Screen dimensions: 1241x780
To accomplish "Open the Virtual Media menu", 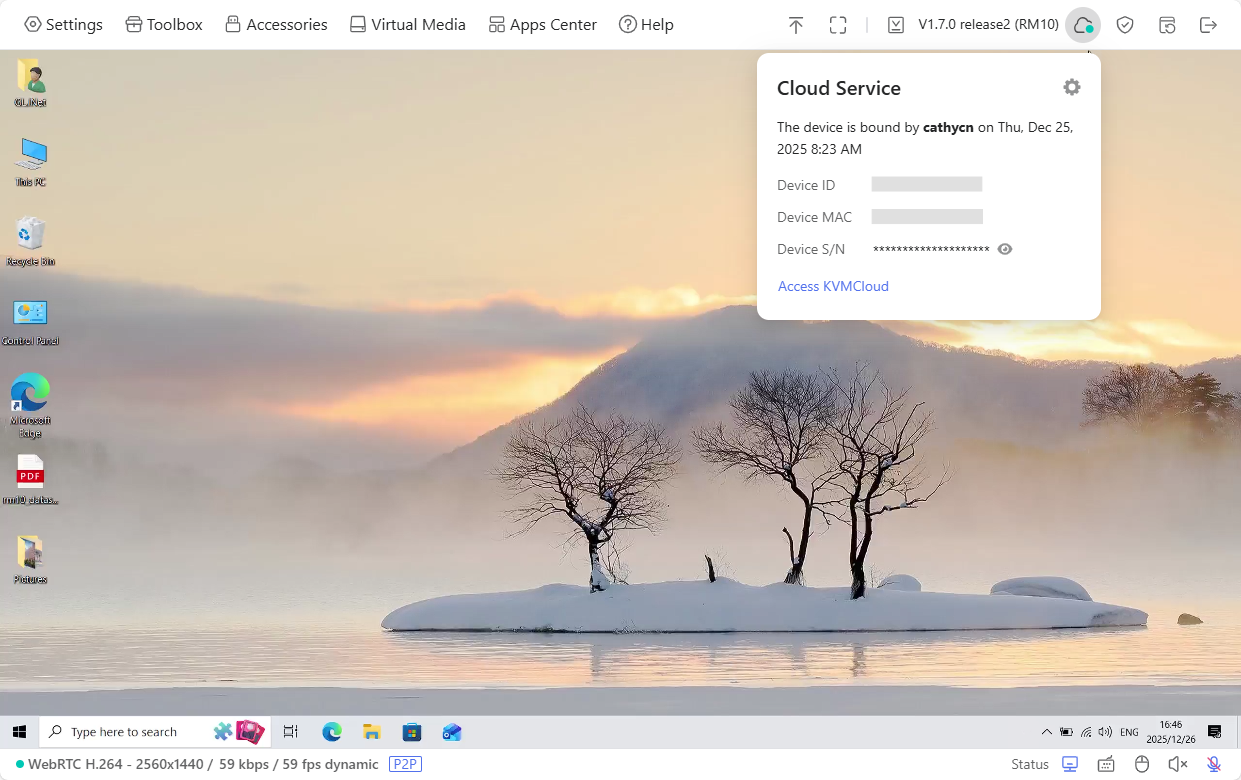I will pyautogui.click(x=407, y=24).
